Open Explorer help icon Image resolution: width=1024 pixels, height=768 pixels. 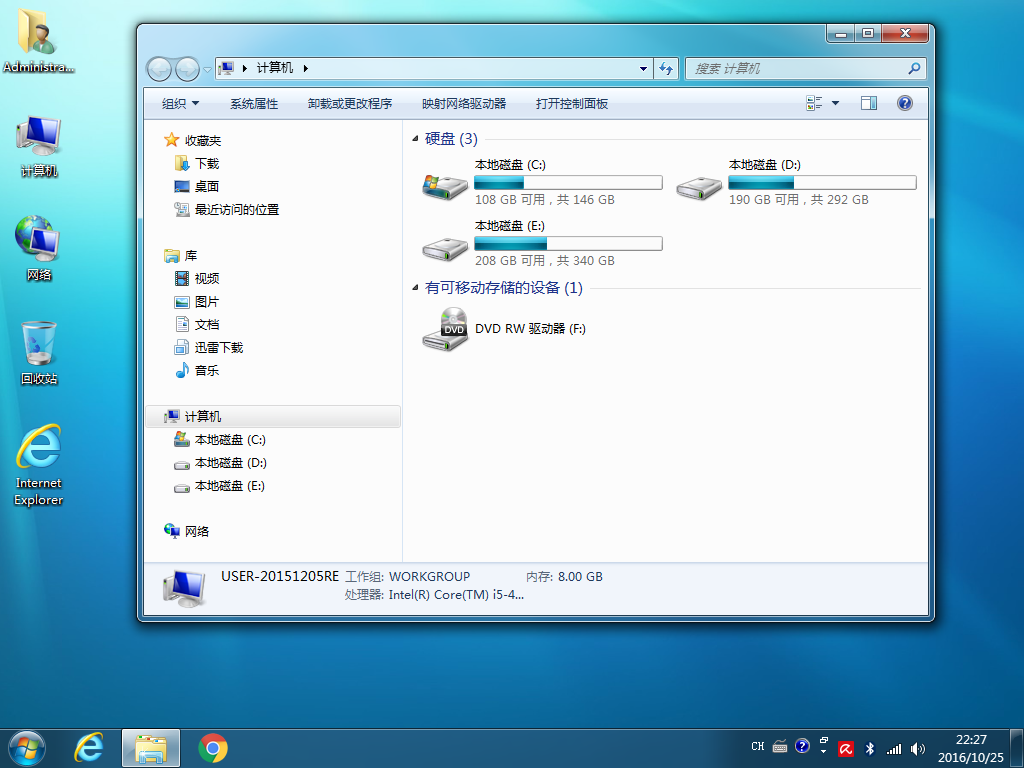click(904, 103)
